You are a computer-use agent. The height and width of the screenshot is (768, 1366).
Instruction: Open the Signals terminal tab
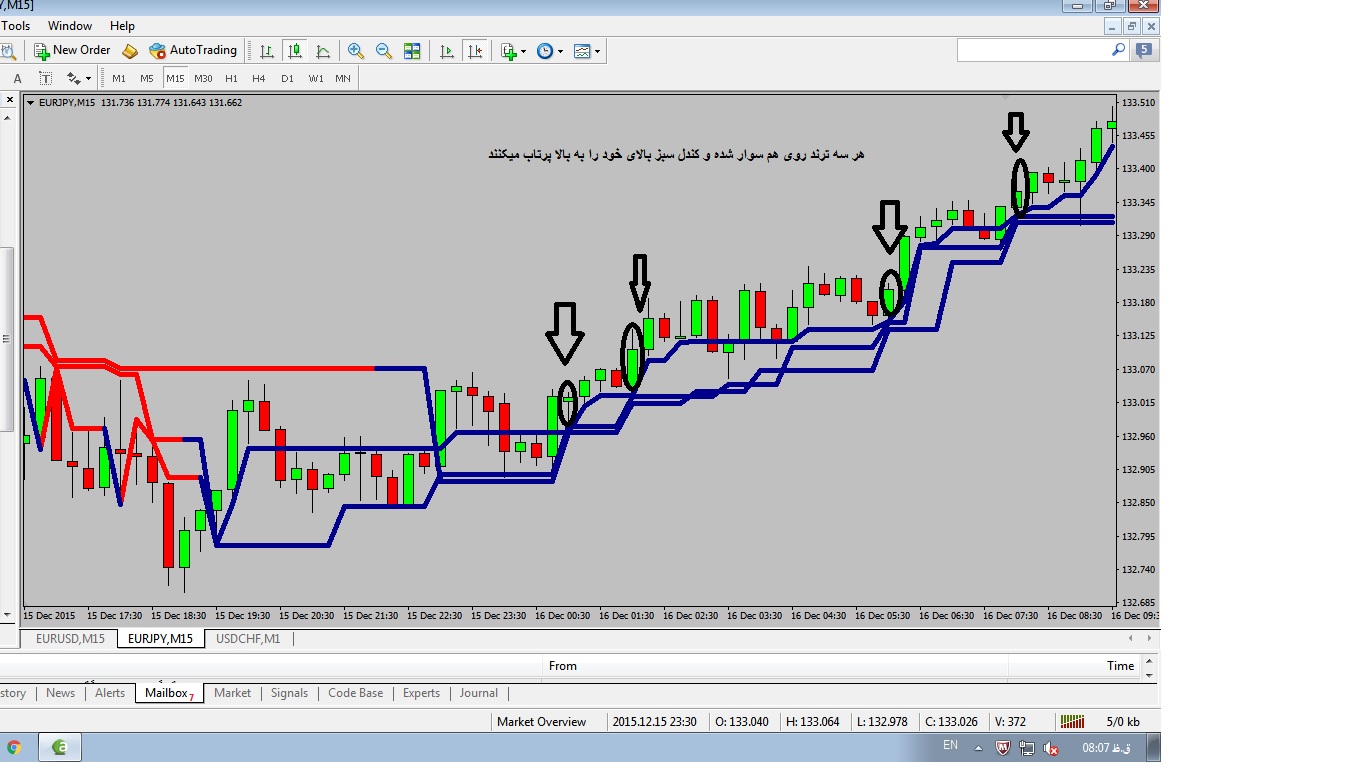click(x=289, y=693)
